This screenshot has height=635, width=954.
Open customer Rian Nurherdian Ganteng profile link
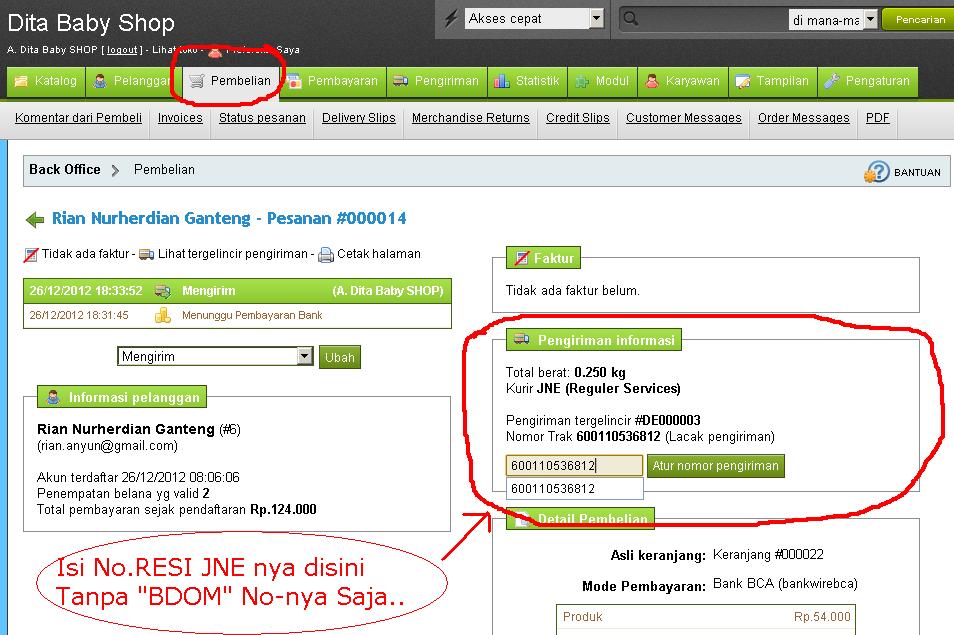(126, 429)
